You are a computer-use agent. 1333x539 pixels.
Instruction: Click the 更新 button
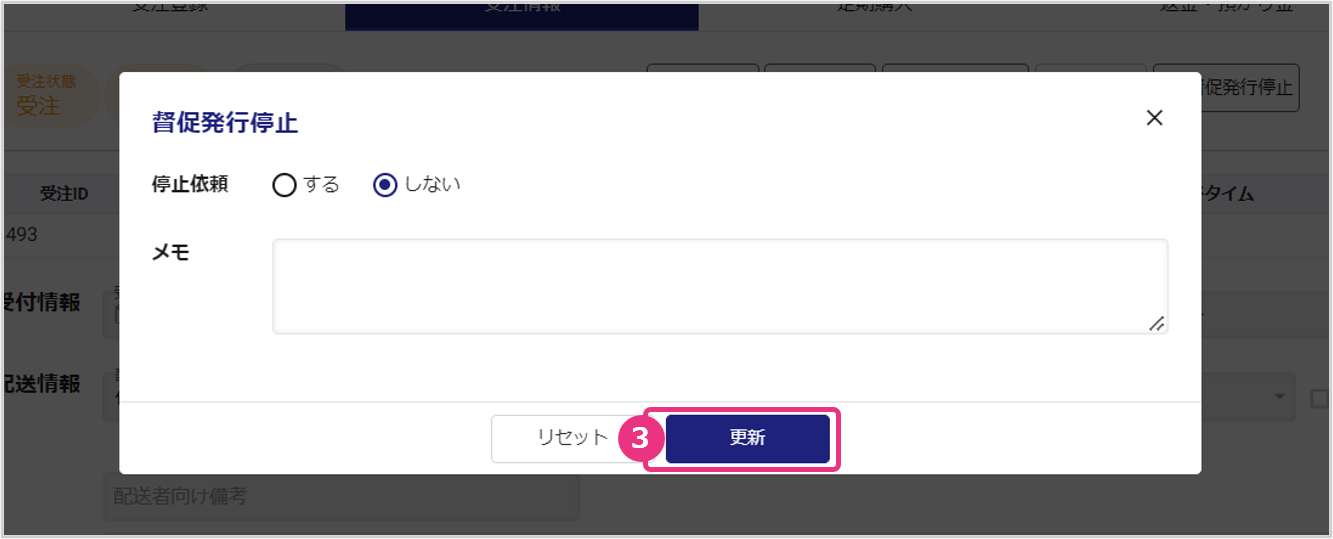pyautogui.click(x=748, y=439)
